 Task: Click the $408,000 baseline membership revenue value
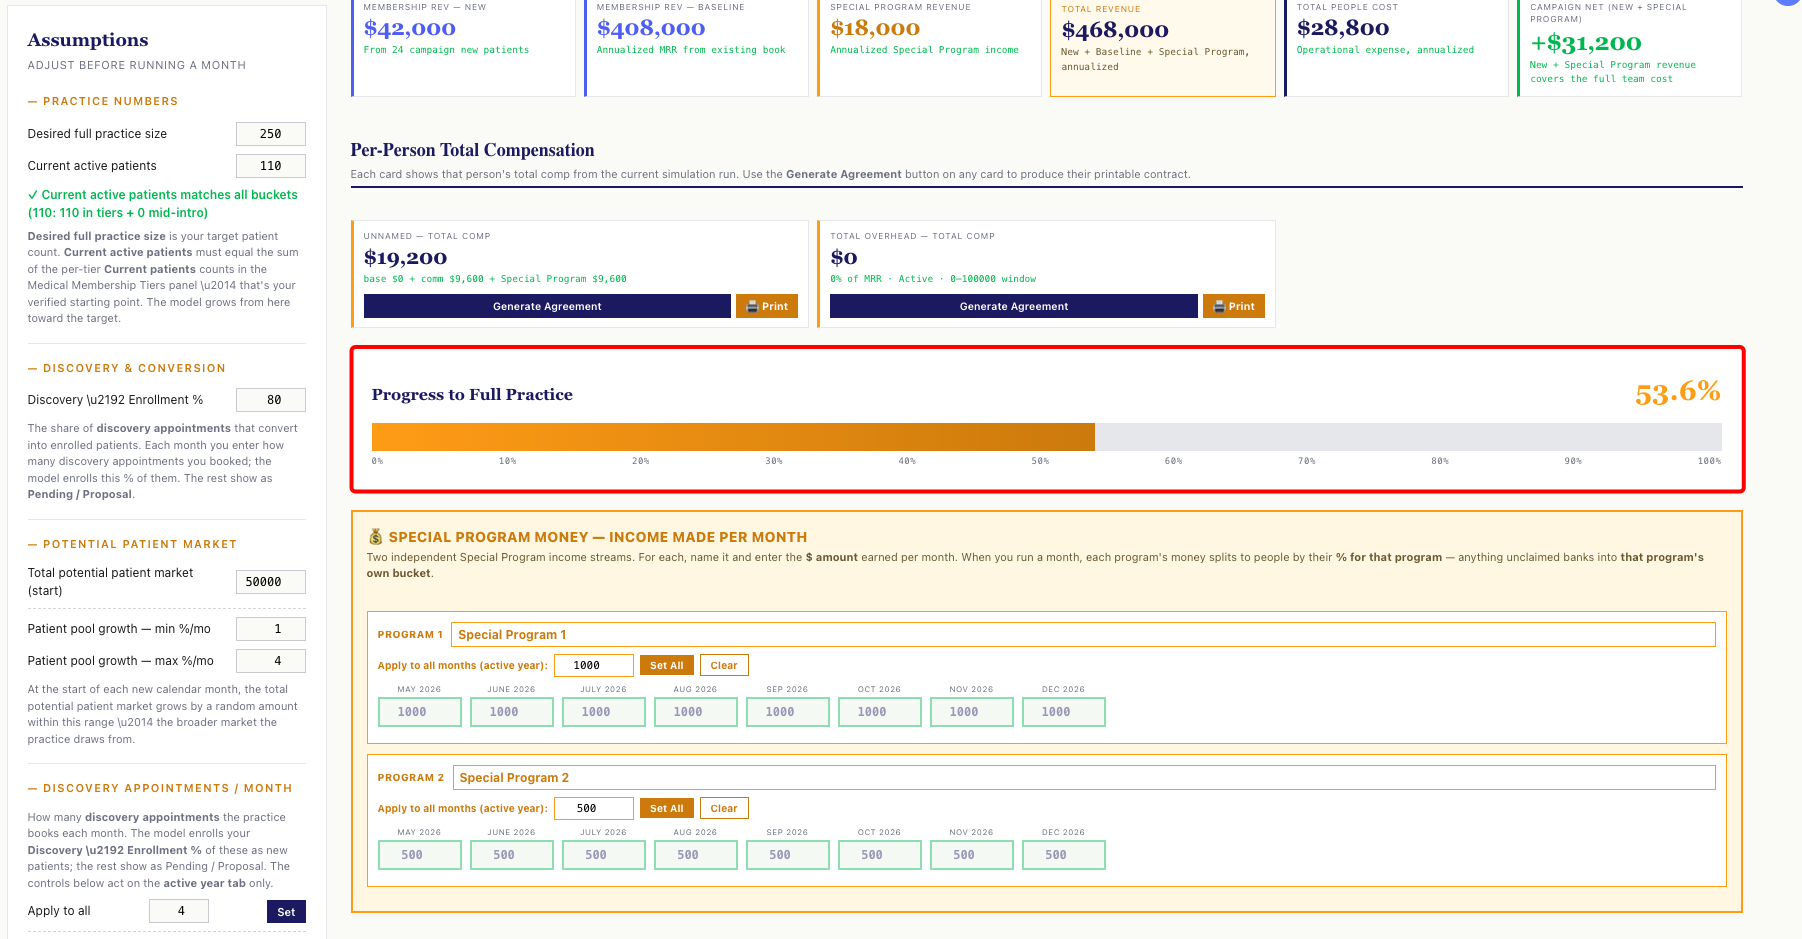pos(651,29)
